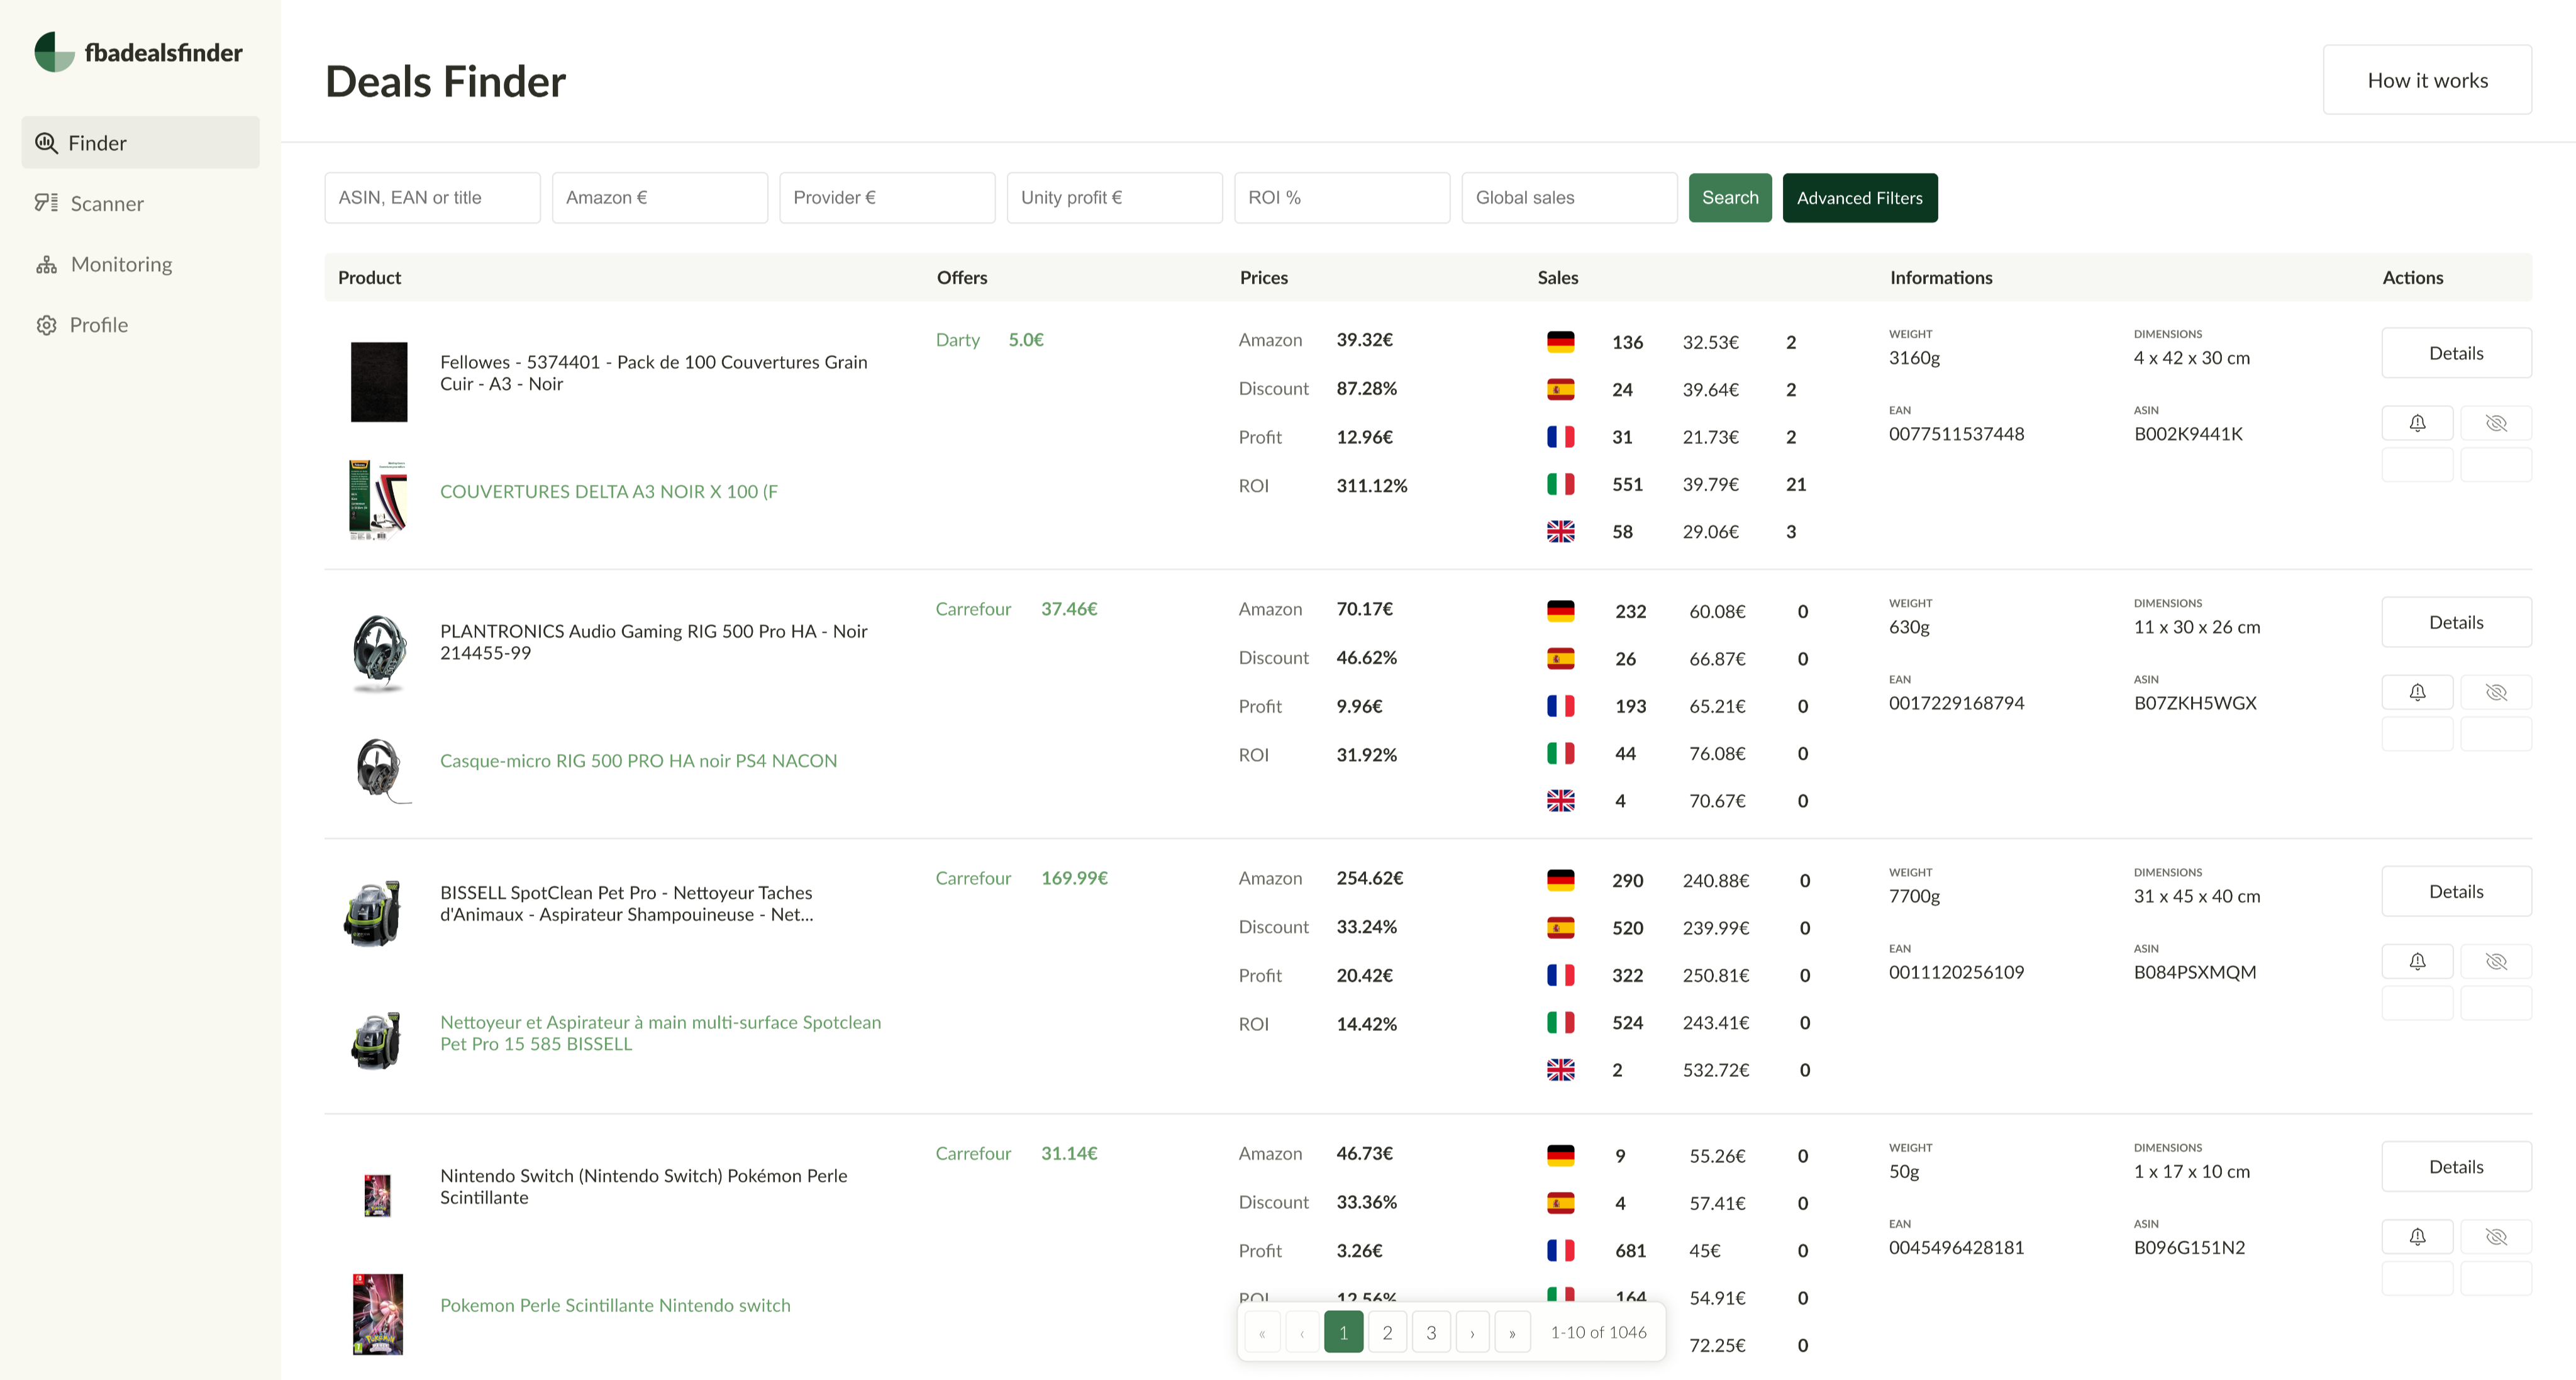2576x1380 pixels.
Task: Open the Pokemon Perle Scintillante Nintendo switch link
Action: pyautogui.click(x=615, y=1305)
